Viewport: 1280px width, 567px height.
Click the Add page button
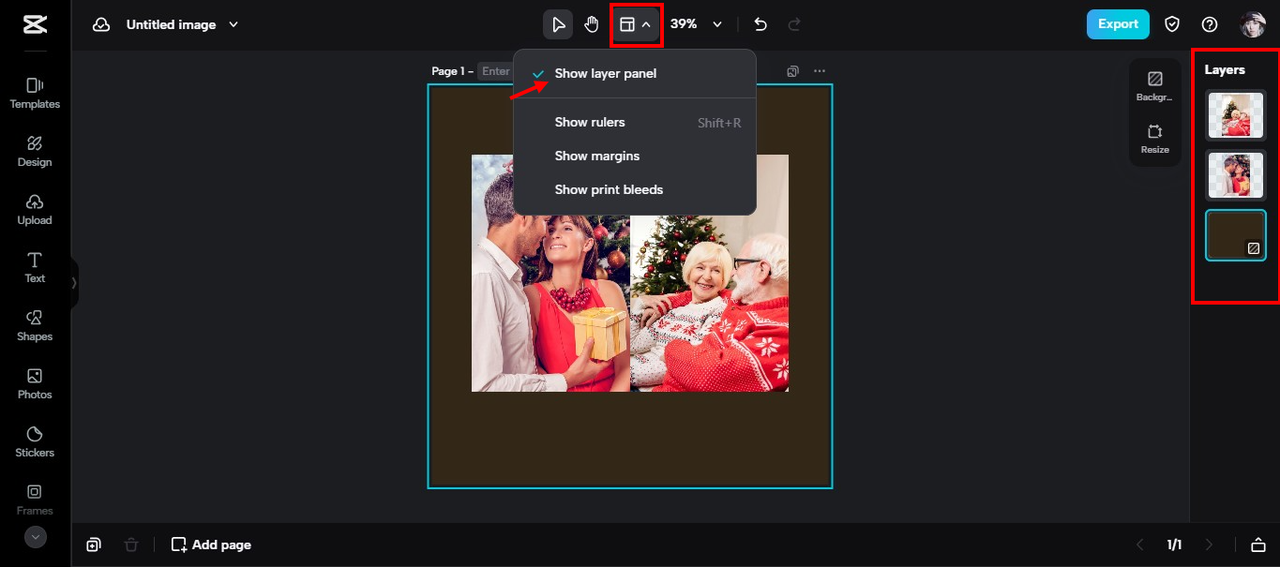click(x=211, y=545)
